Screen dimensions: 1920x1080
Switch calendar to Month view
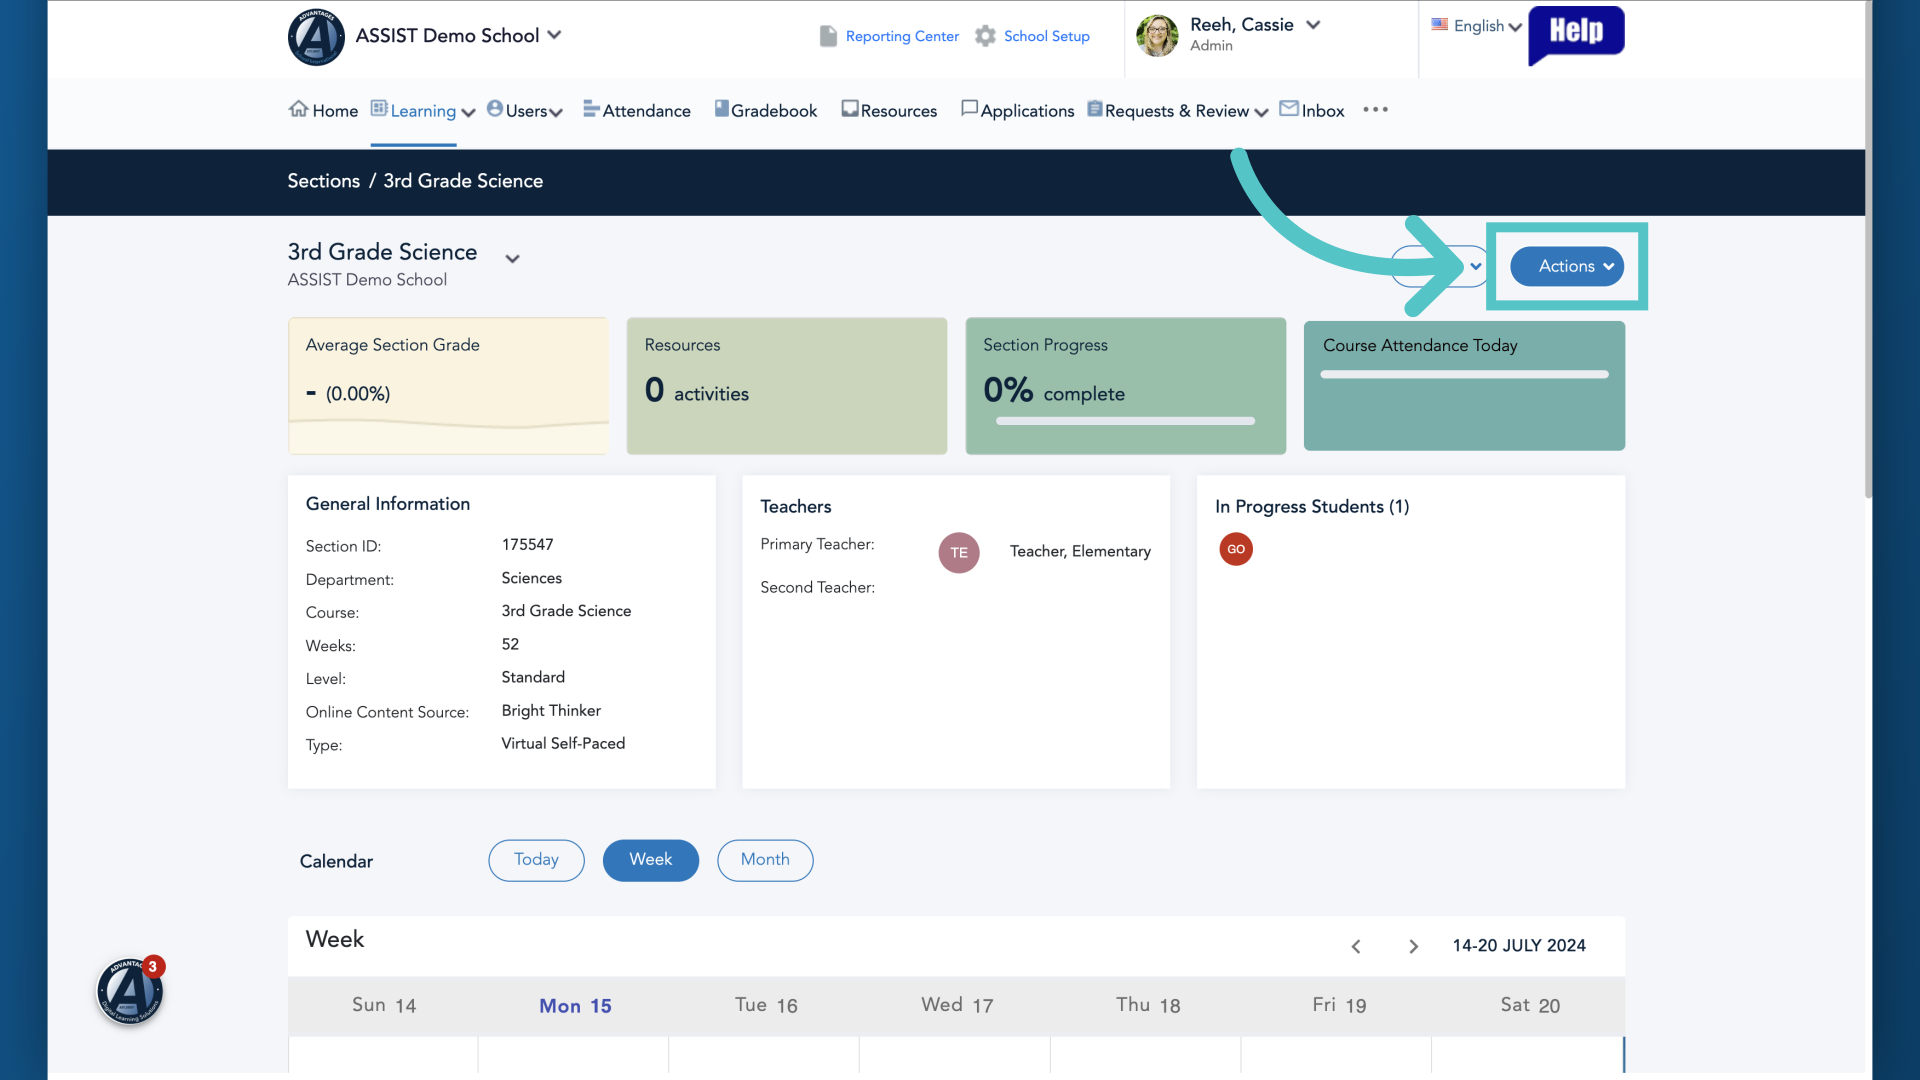765,860
